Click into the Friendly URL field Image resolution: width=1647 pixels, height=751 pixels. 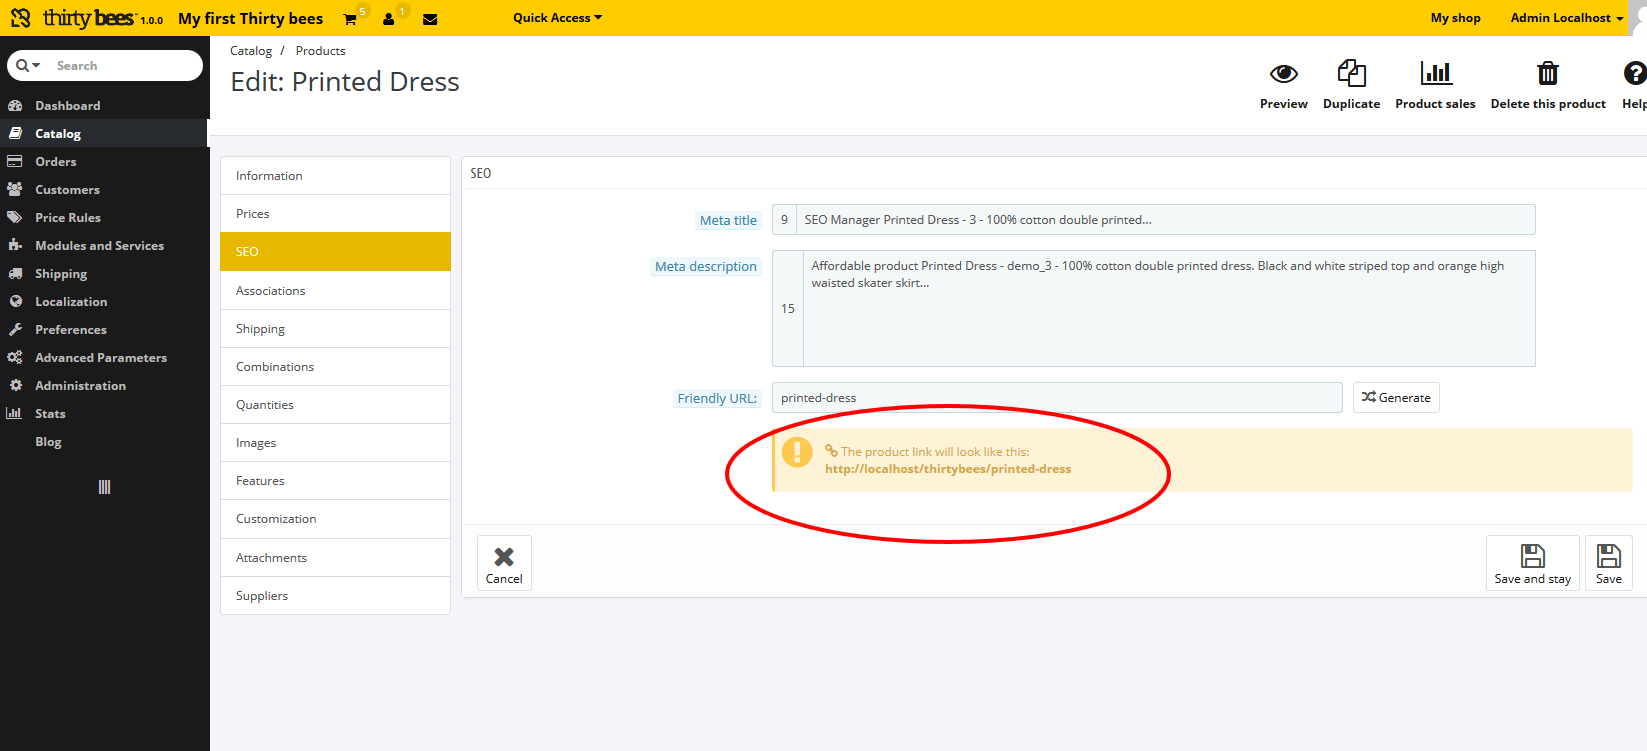pos(1057,398)
